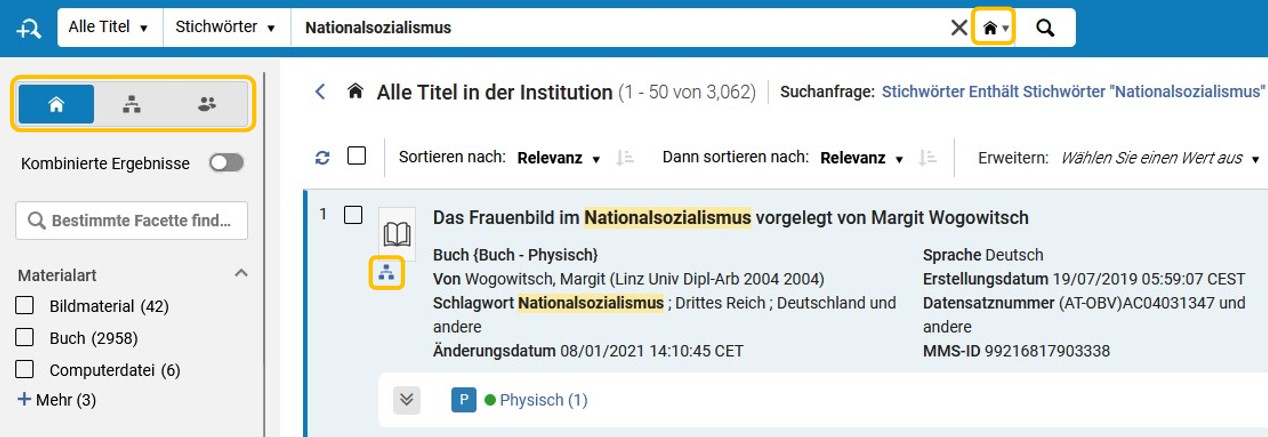This screenshot has width=1268, height=437.
Task: Click the Bestimmte Facette finden field
Action: pos(131,221)
